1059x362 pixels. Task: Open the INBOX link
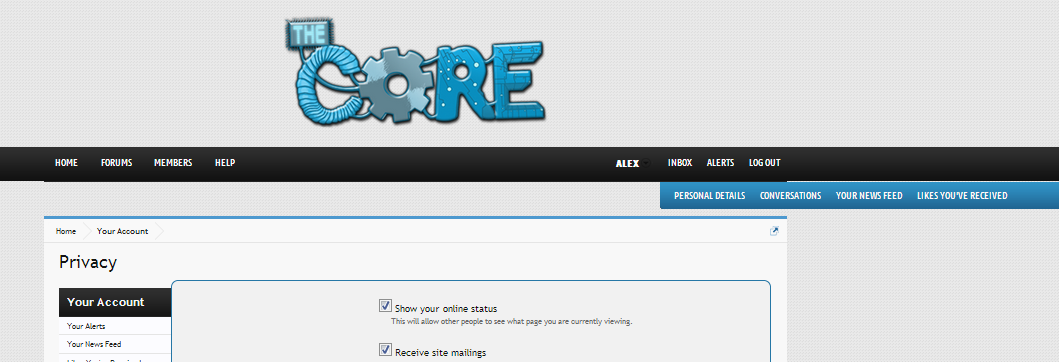[680, 163]
